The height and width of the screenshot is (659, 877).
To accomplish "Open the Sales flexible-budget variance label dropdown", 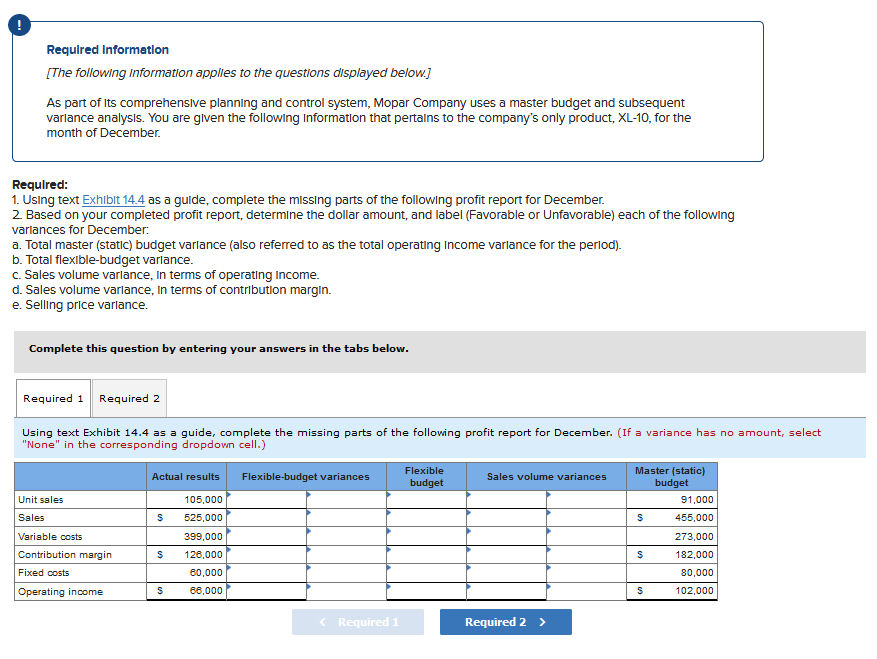I will 345,517.
